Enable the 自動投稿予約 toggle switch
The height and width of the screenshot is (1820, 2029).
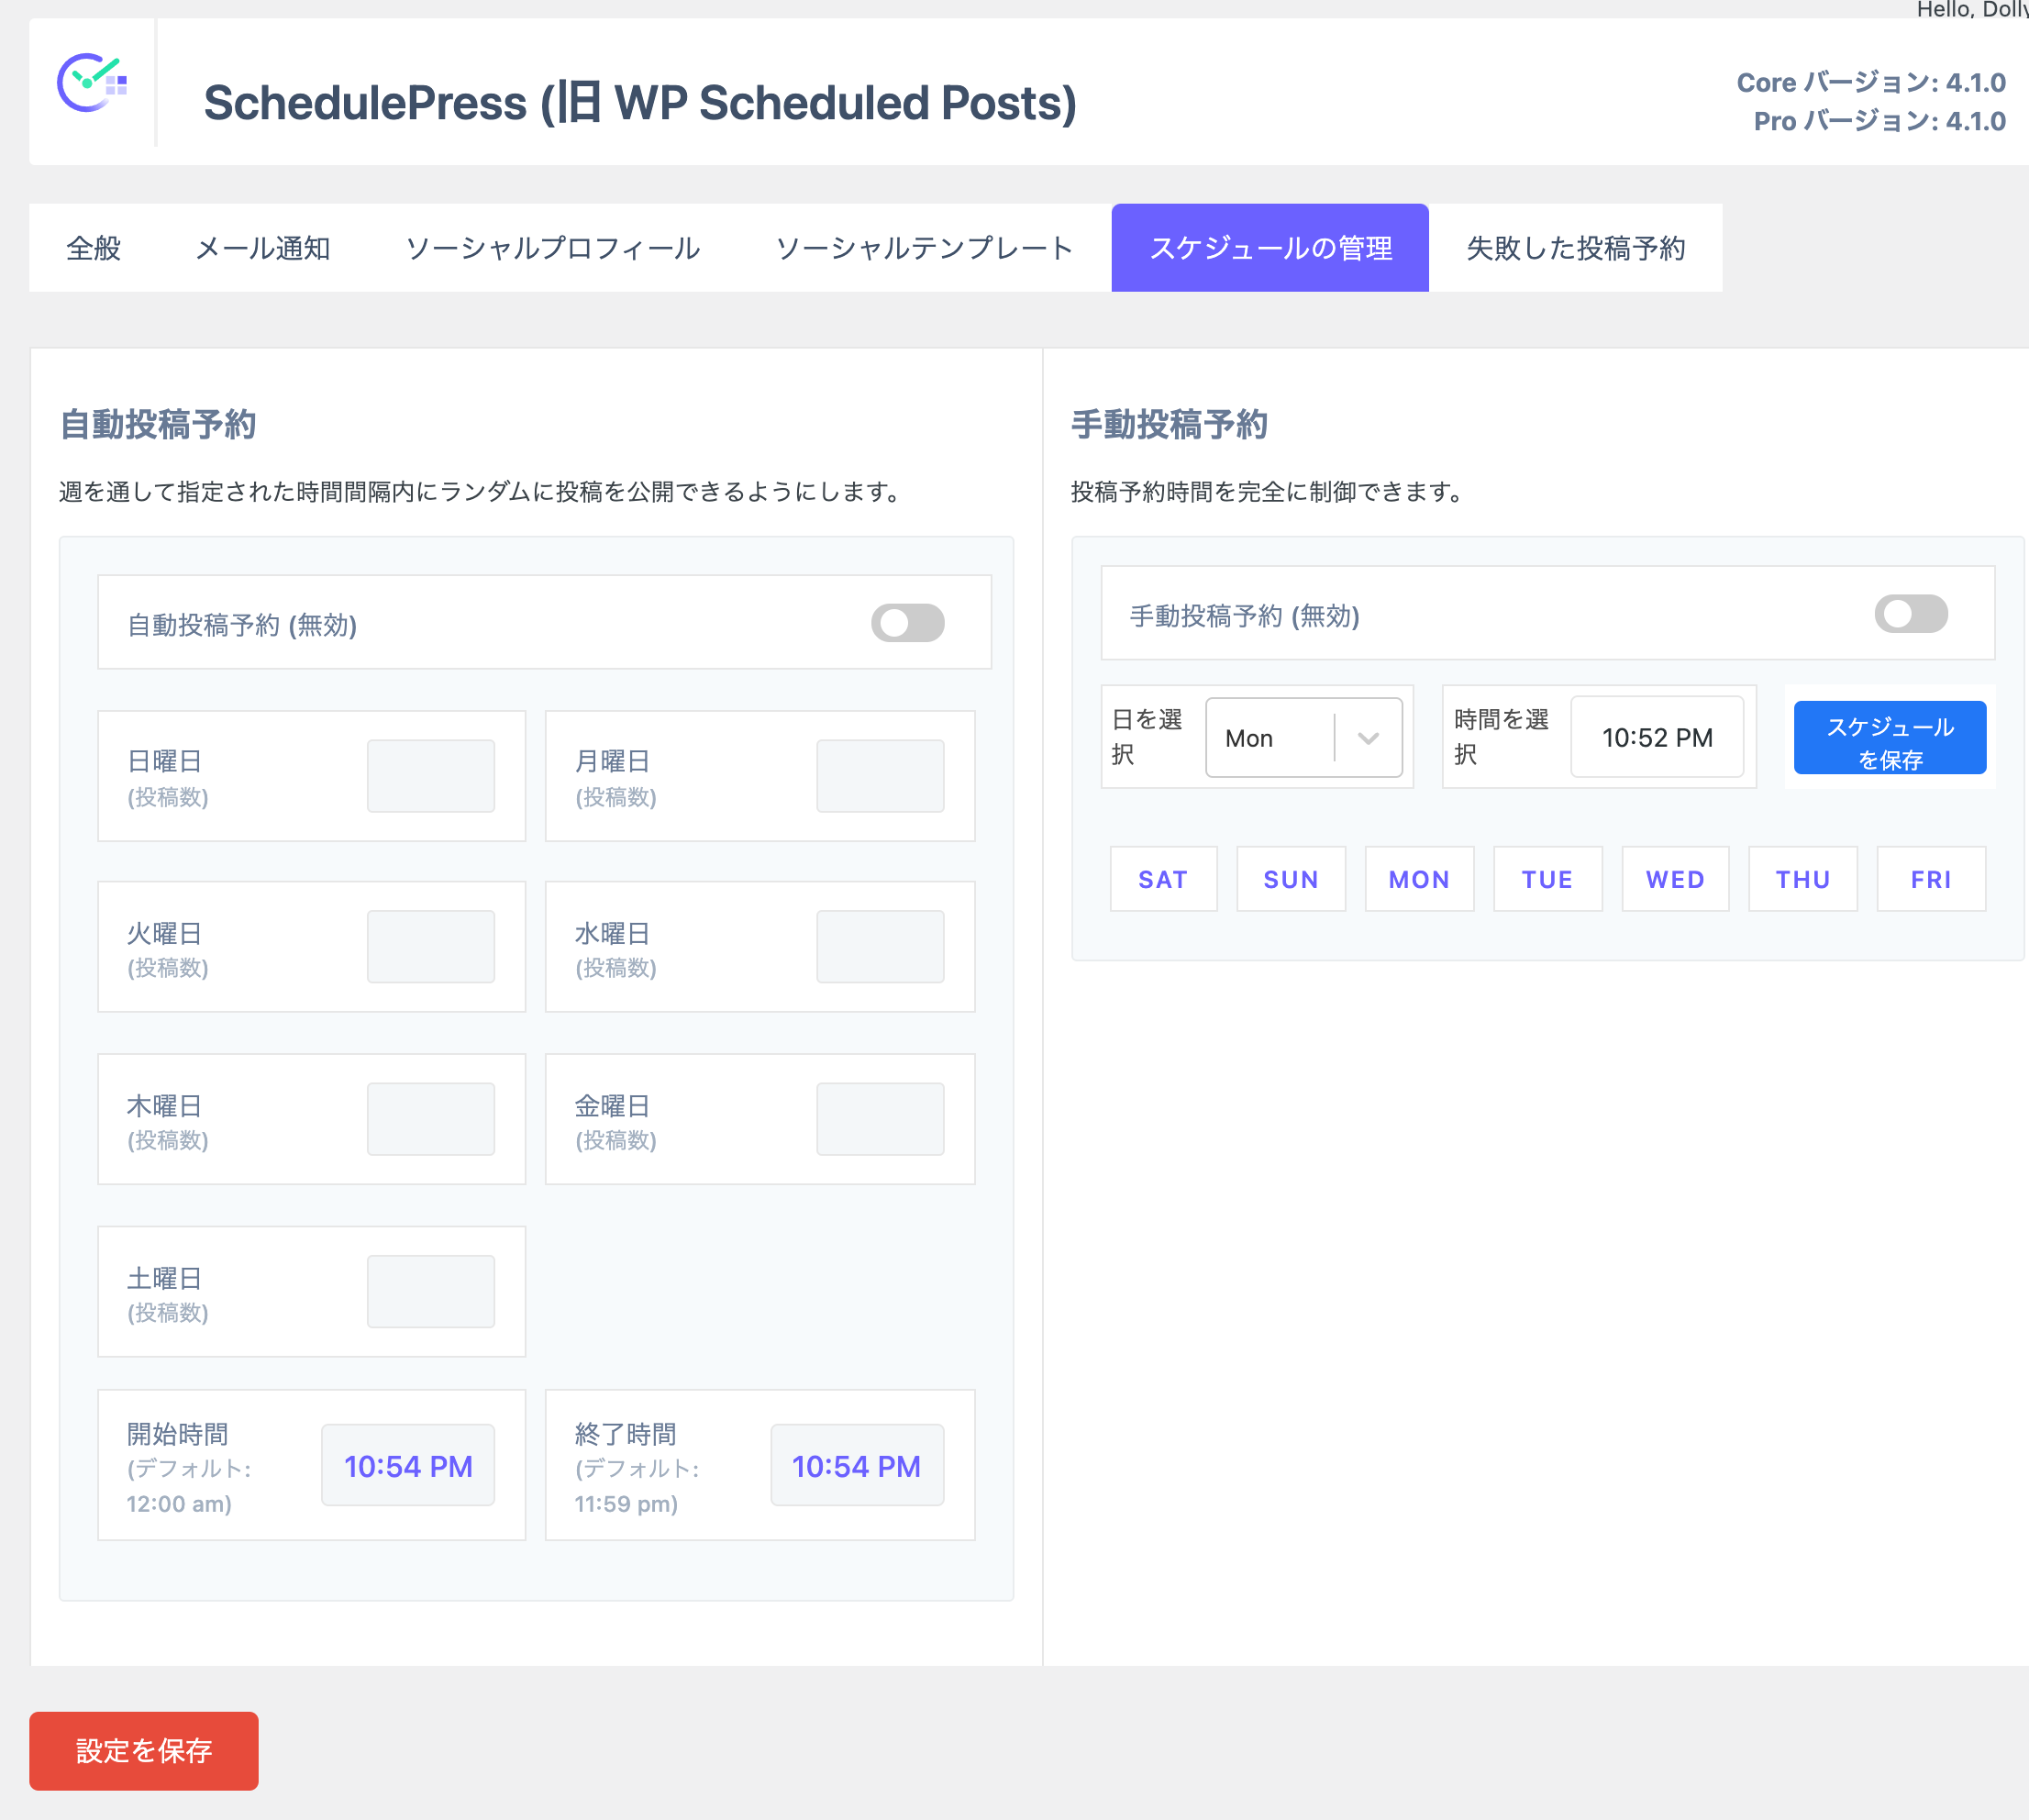coord(908,623)
